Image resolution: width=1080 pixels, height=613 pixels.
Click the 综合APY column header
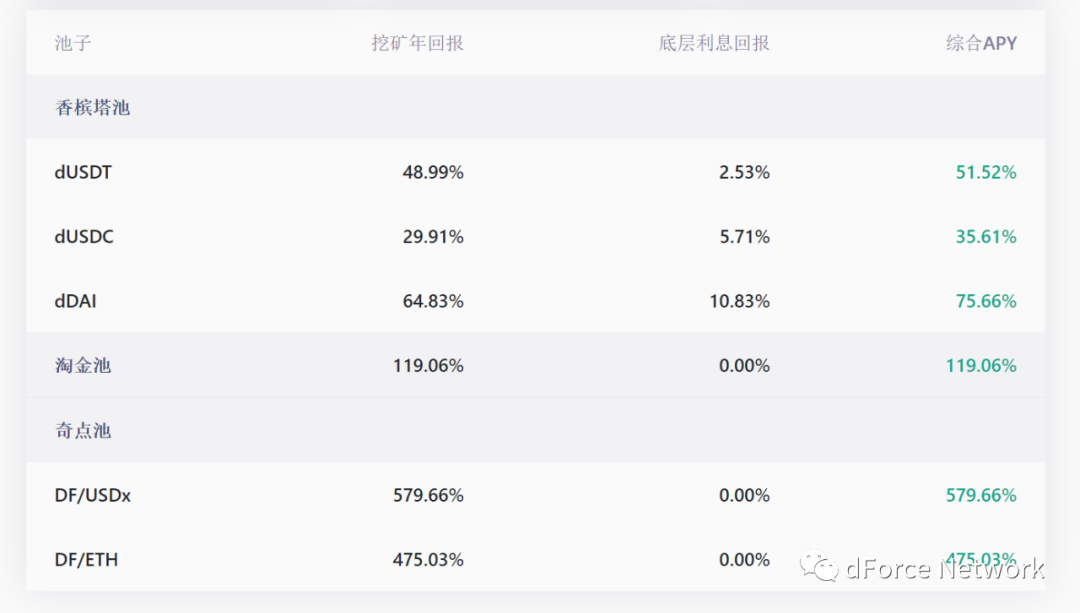[x=981, y=43]
